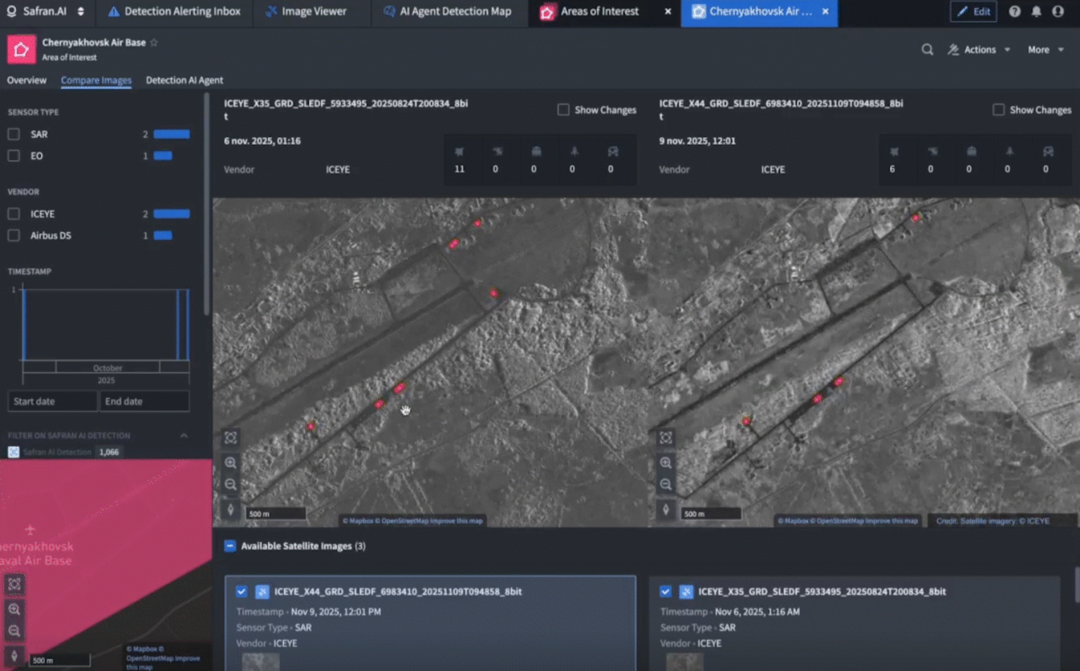The image size is (1080, 671).
Task: Open the More dropdown menu
Action: tap(1046, 50)
